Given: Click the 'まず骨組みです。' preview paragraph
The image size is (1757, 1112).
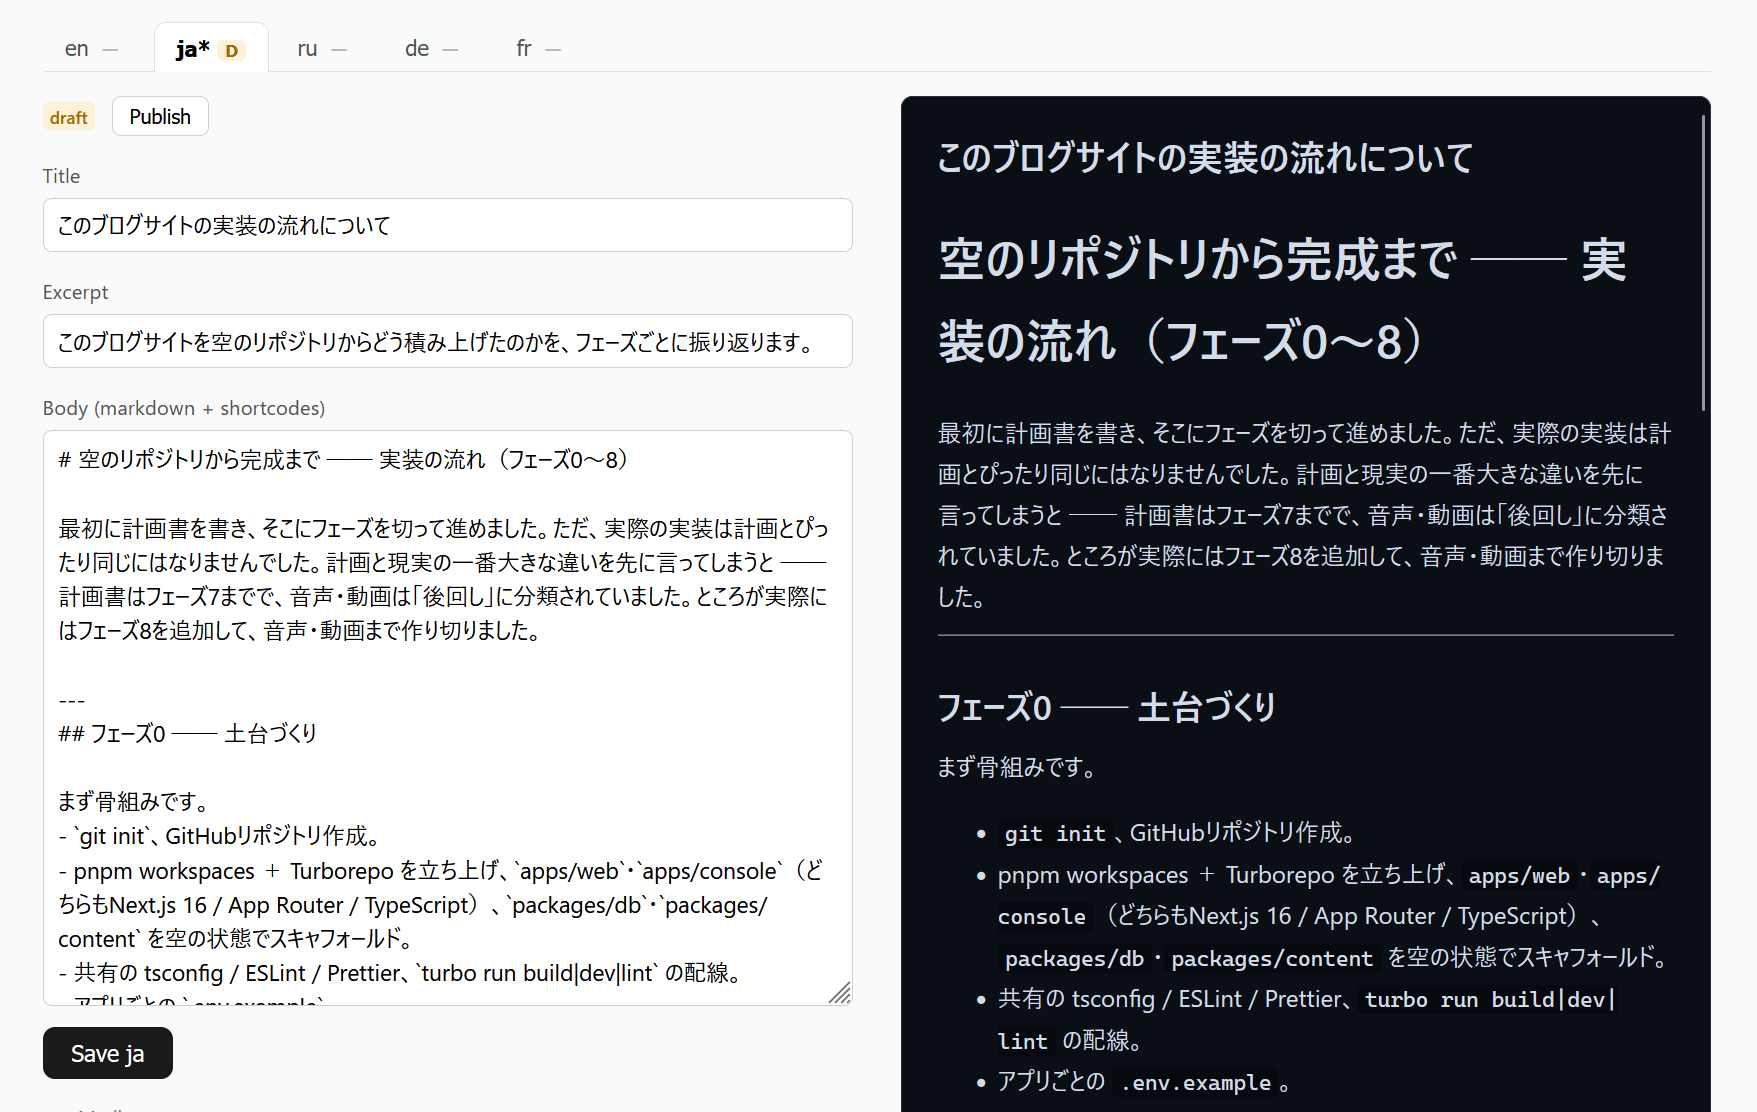Looking at the screenshot, I should coord(1018,767).
